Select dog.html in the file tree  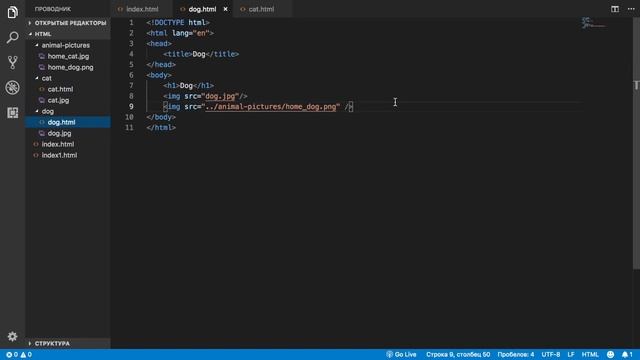tap(68, 122)
